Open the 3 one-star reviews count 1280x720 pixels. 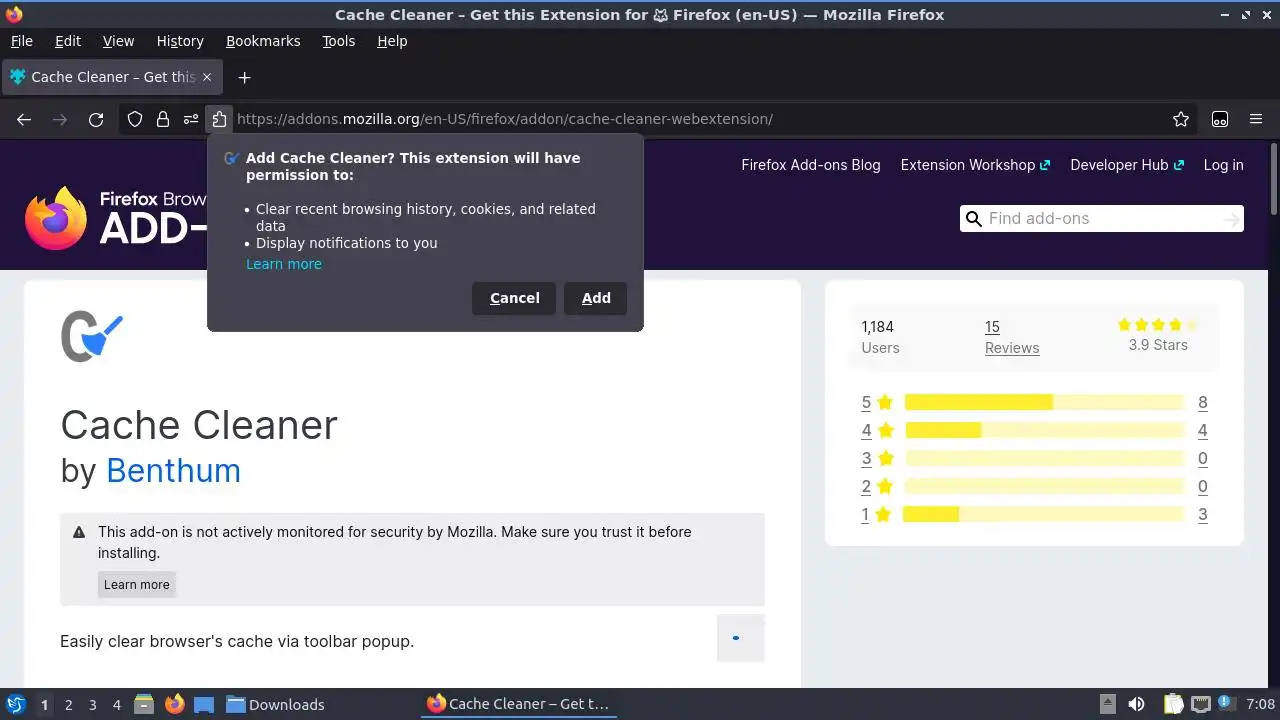(1203, 514)
